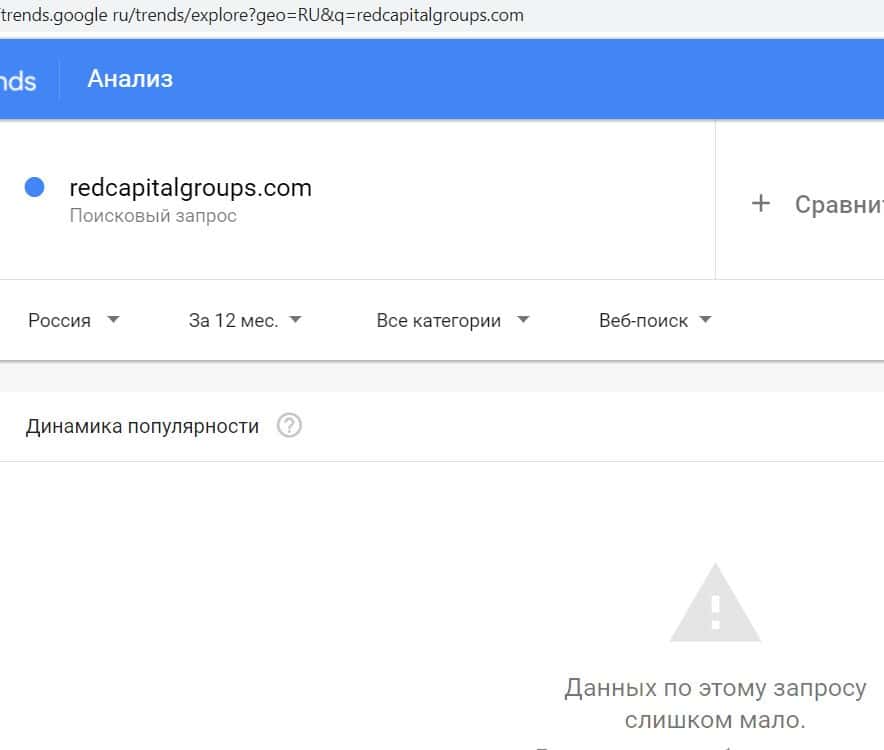This screenshot has height=750, width=884.
Task: Edit the redcapitalgroups.com search term
Action: [x=190, y=187]
